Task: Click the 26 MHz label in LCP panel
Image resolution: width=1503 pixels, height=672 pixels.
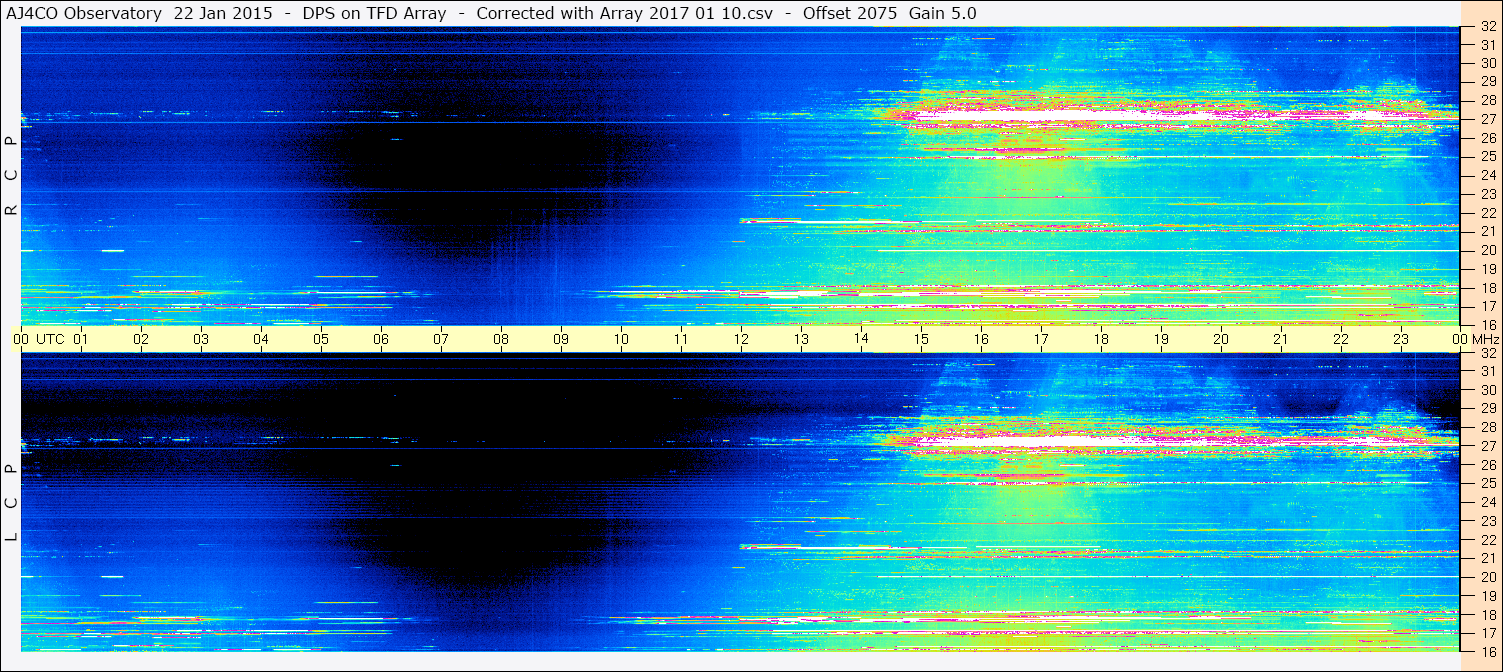Action: tap(1488, 465)
